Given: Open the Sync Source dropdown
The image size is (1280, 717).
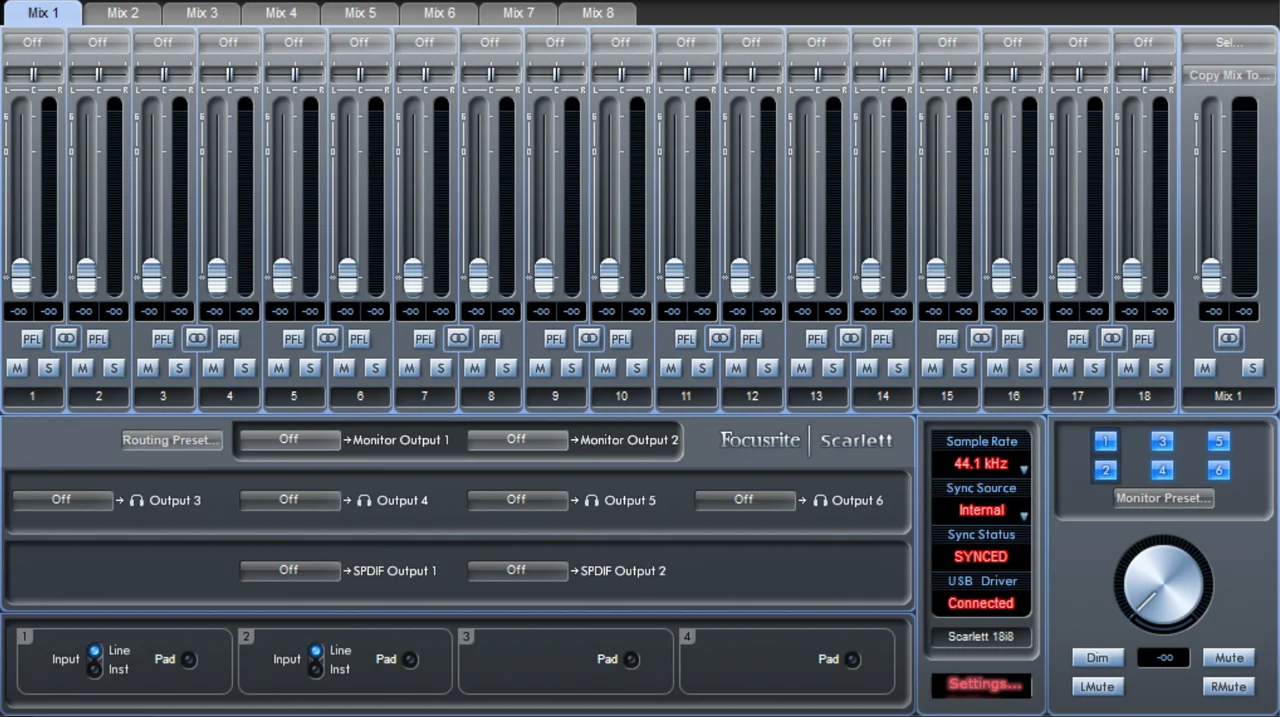Looking at the screenshot, I should pyautogui.click(x=981, y=510).
